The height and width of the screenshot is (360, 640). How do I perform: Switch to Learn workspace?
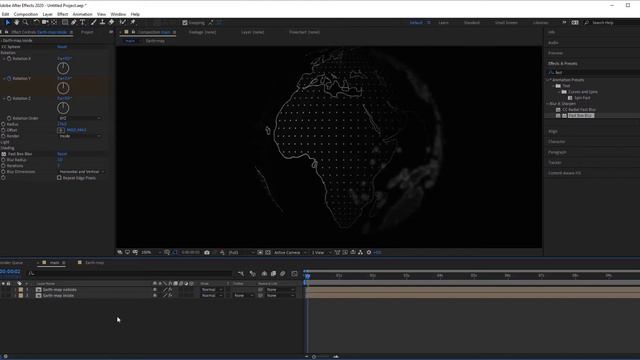[x=443, y=23]
